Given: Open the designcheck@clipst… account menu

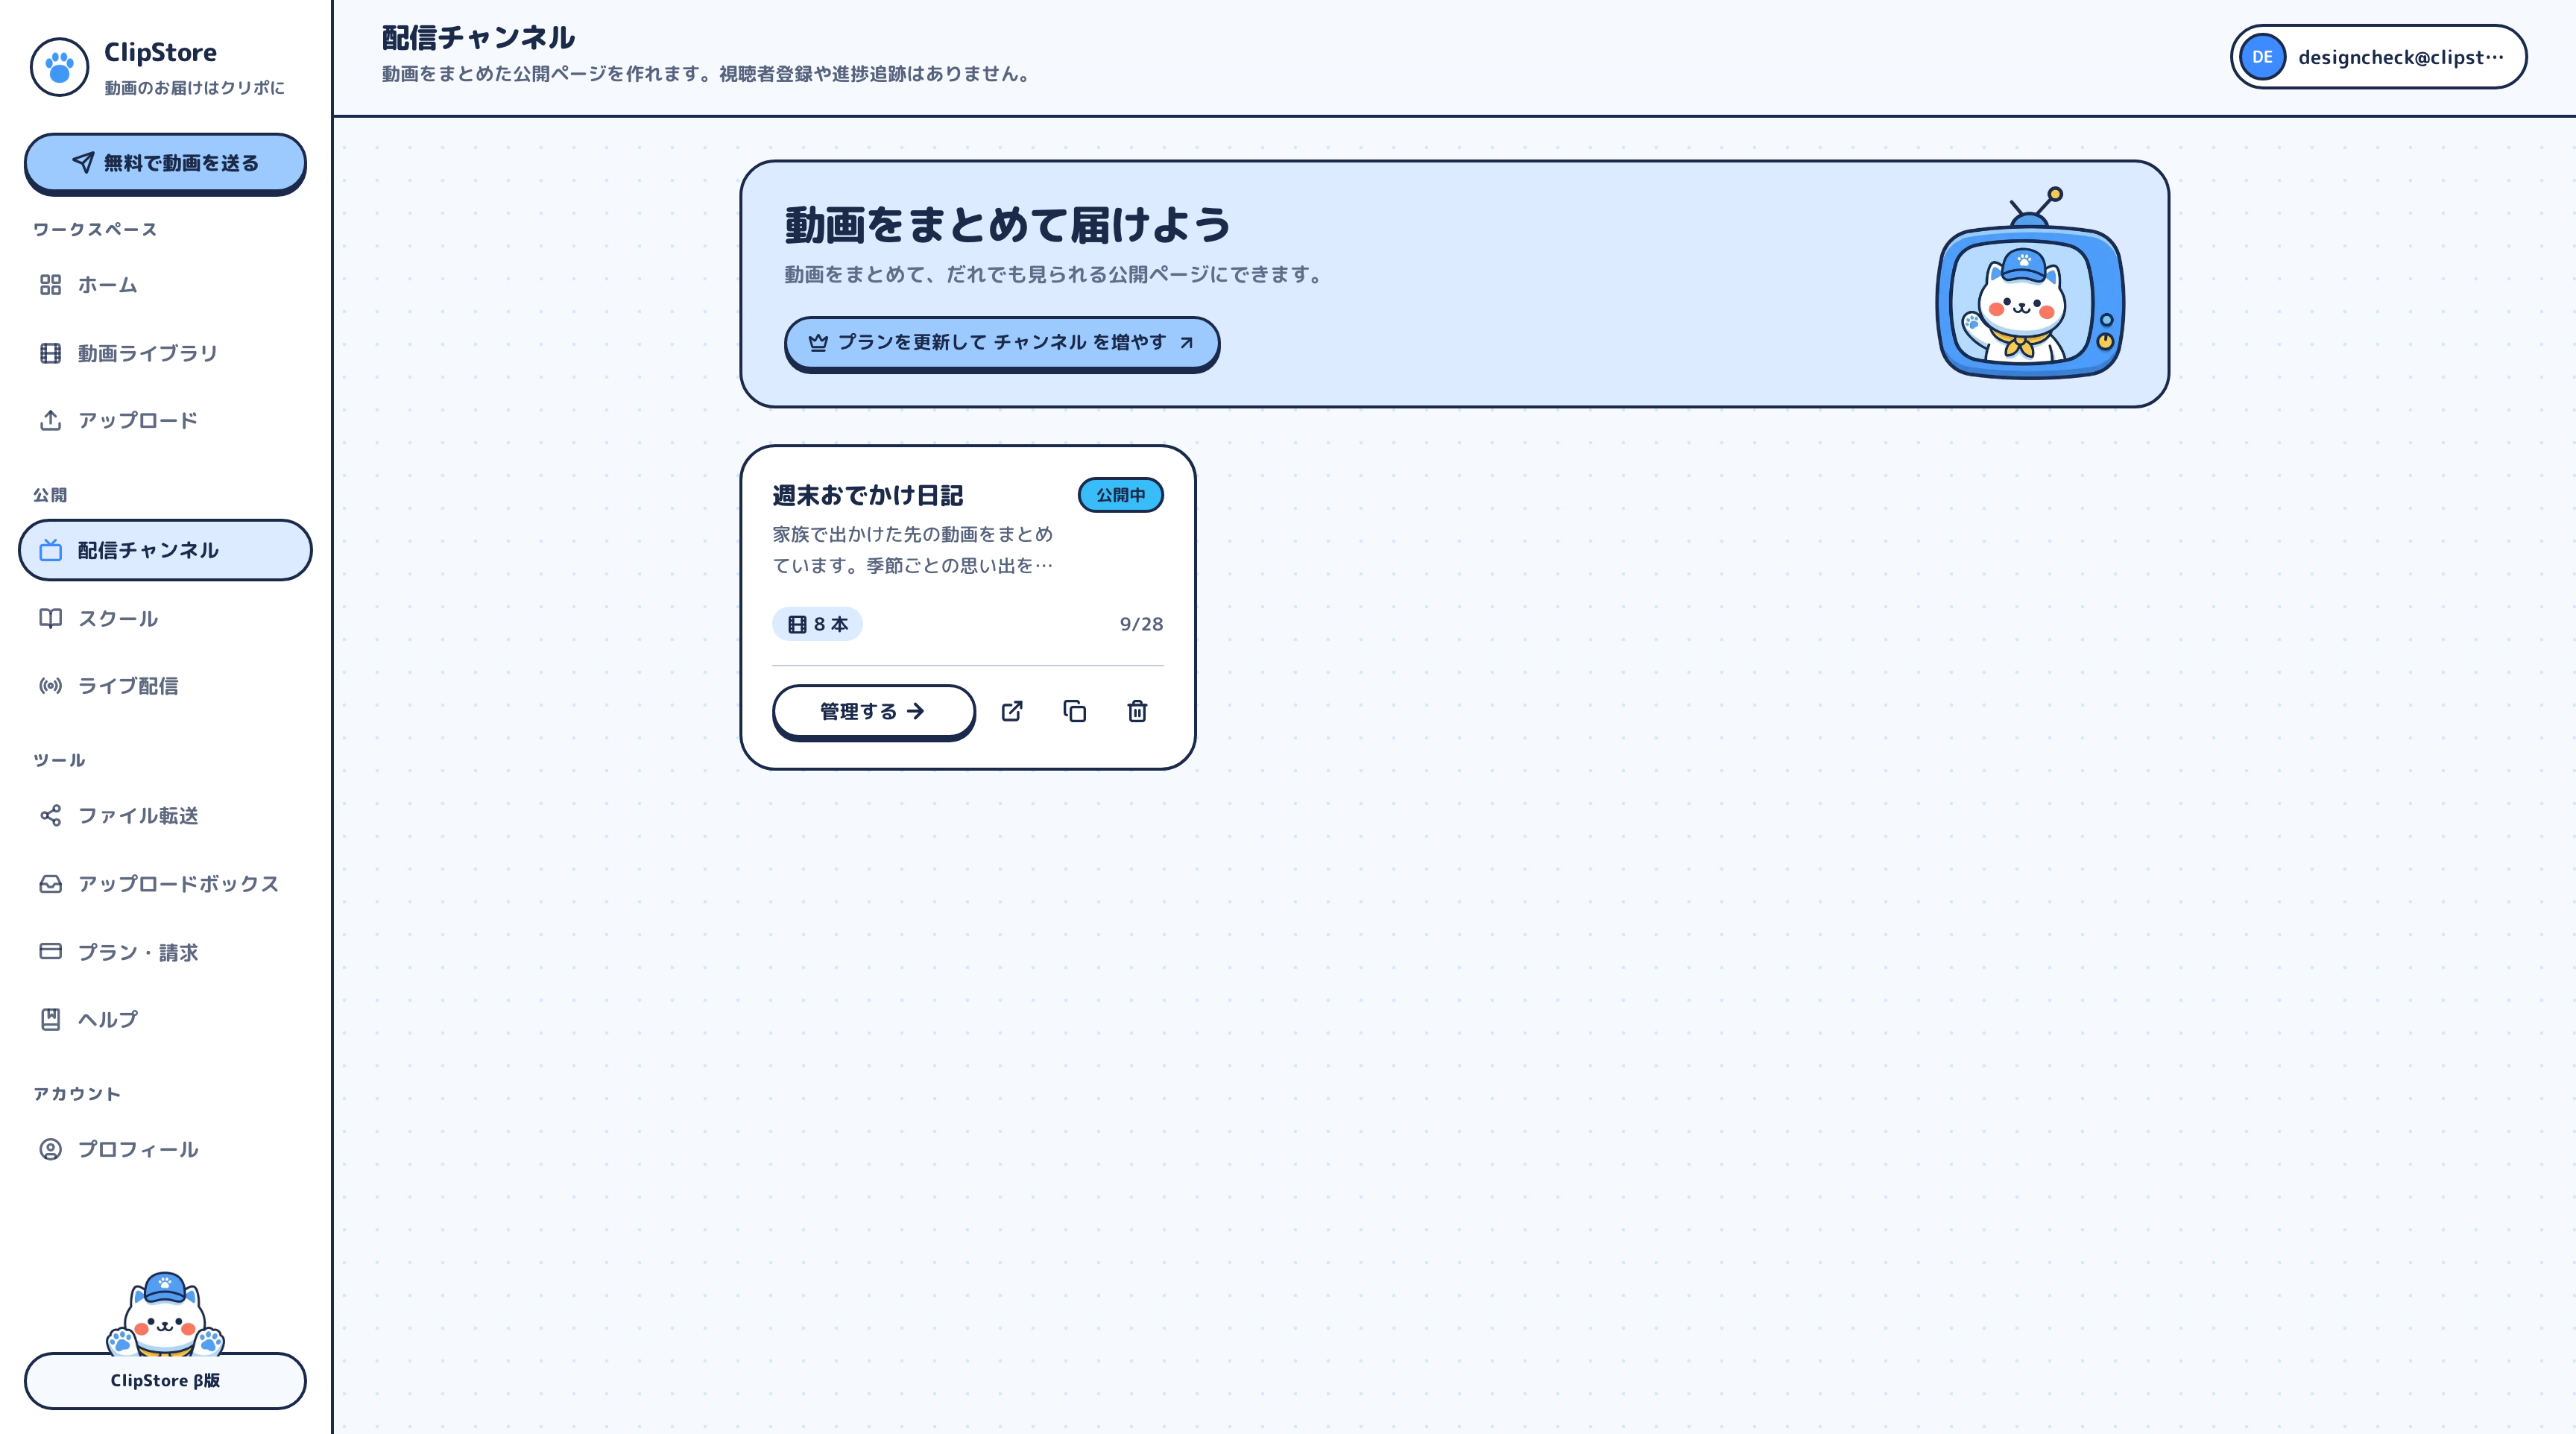Looking at the screenshot, I should coord(2378,57).
